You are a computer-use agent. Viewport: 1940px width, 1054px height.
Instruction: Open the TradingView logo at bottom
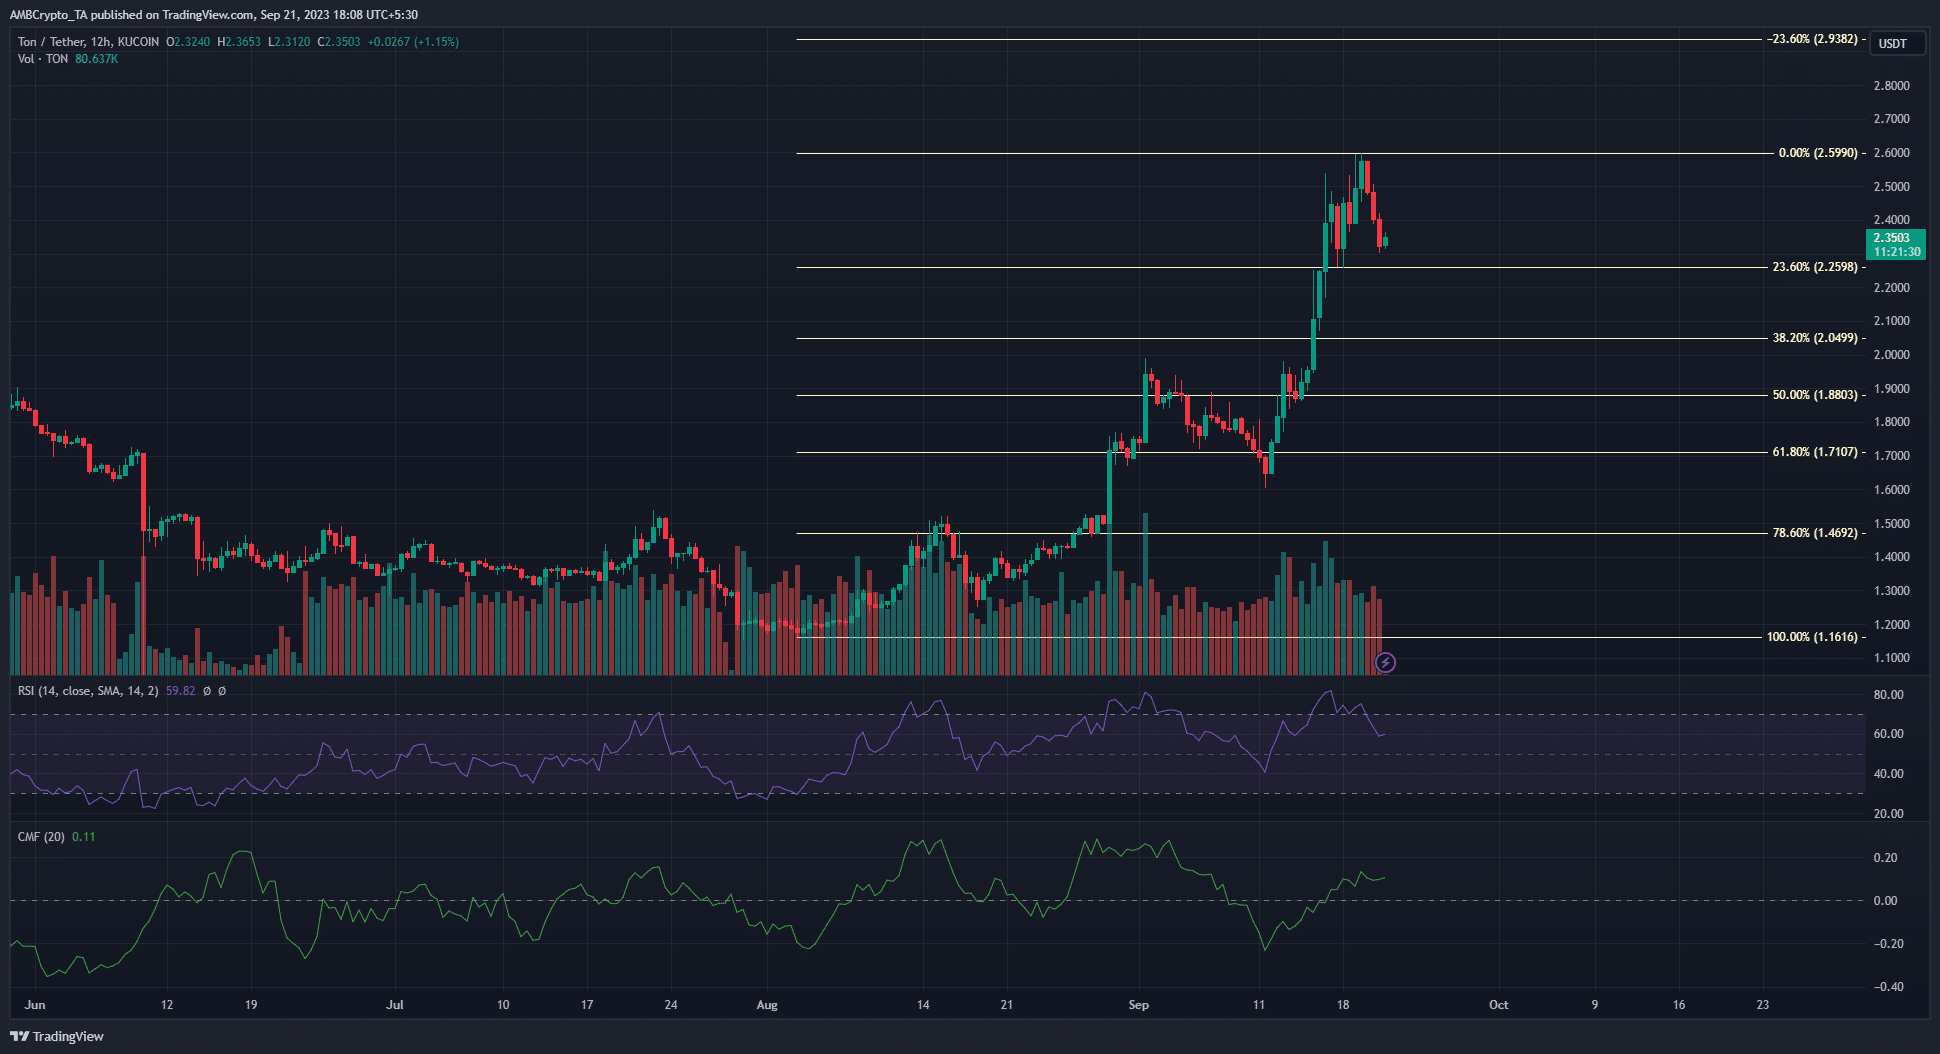pyautogui.click(x=57, y=1036)
